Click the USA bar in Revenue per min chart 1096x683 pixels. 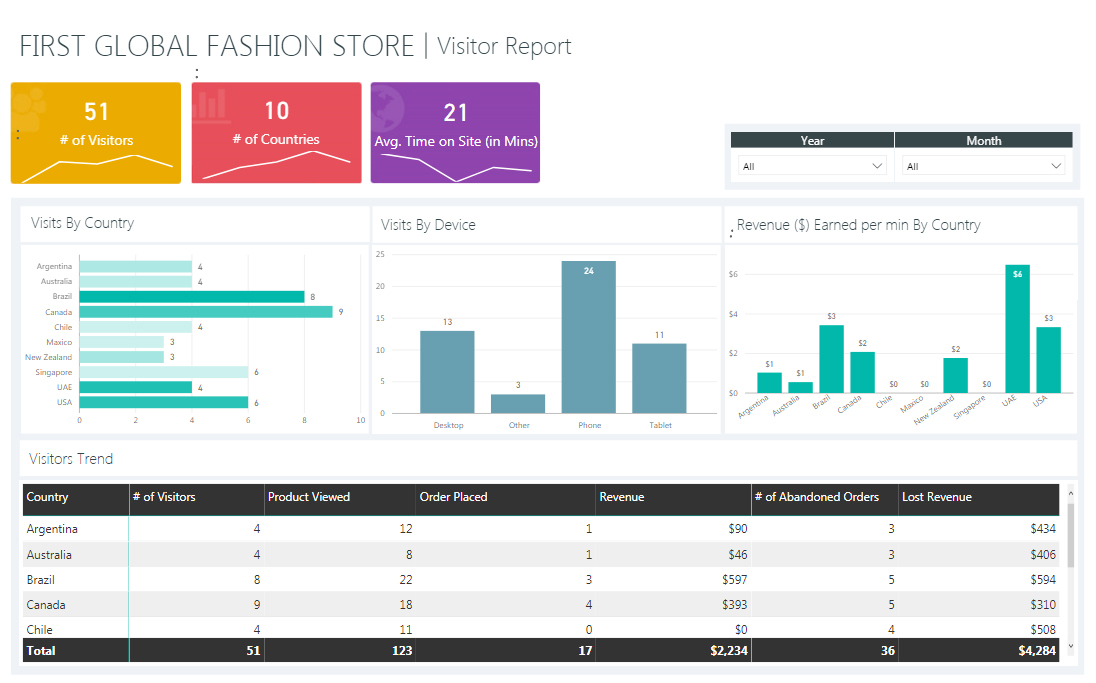1048,360
